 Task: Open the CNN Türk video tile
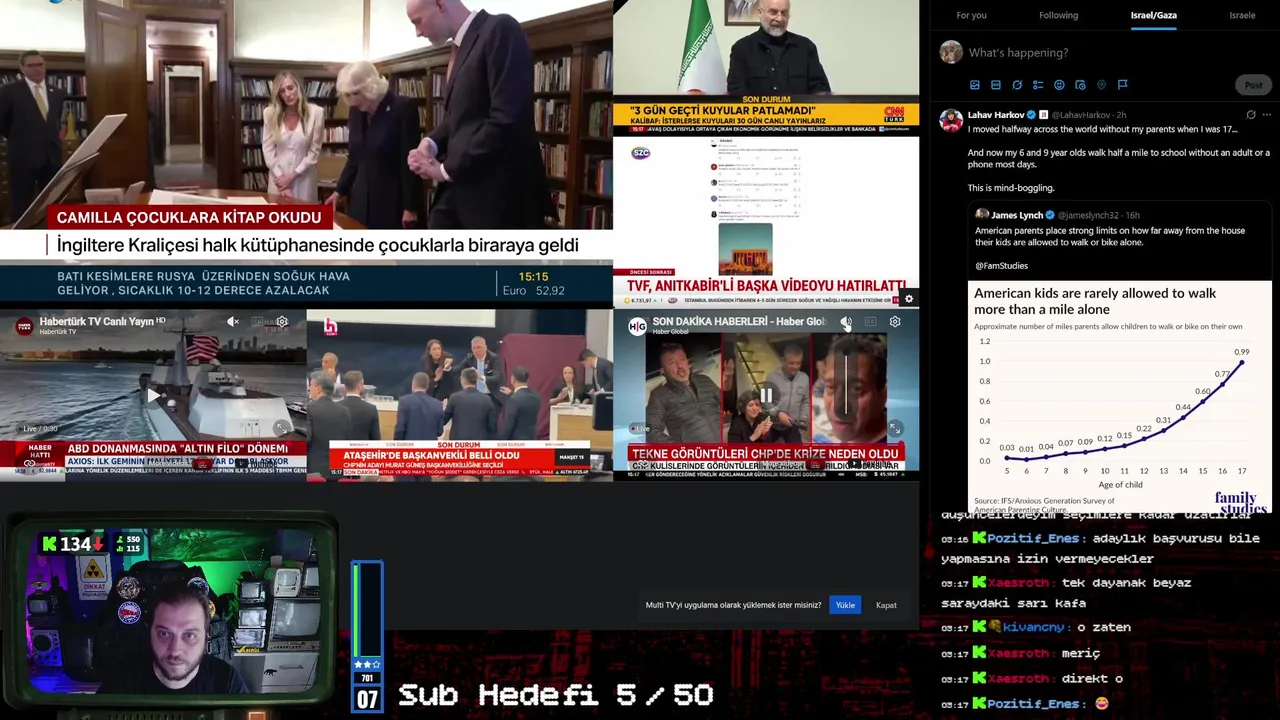(766, 66)
